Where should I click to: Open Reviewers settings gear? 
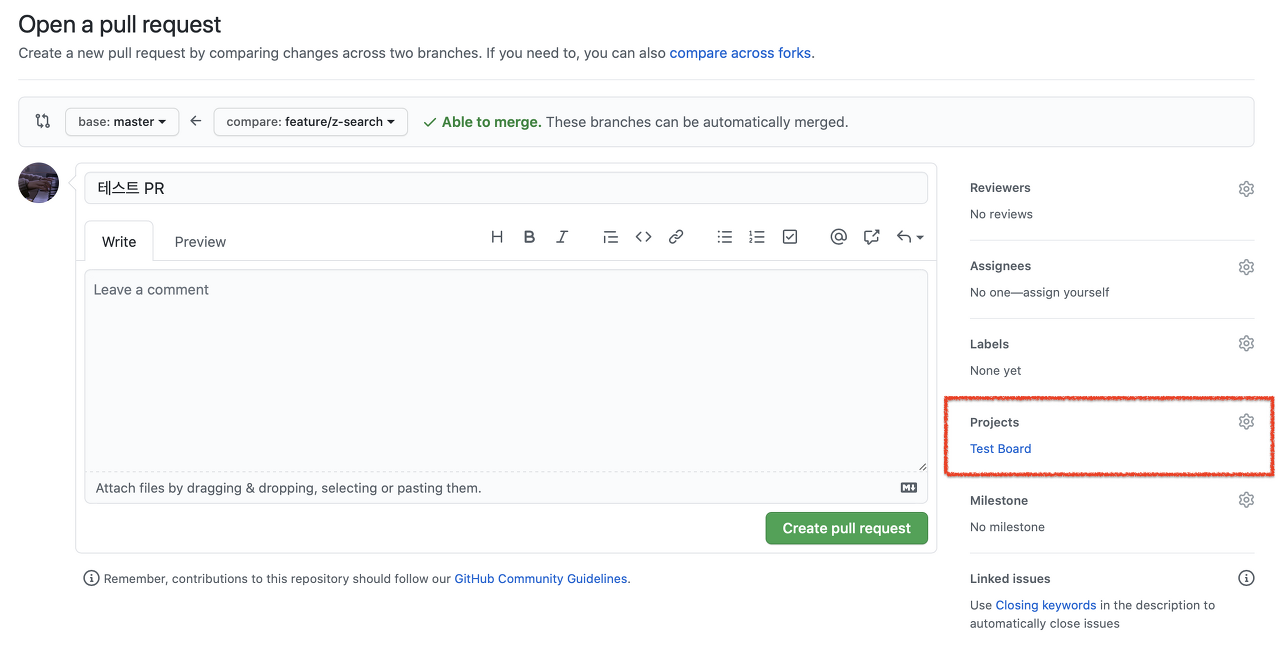click(x=1246, y=188)
